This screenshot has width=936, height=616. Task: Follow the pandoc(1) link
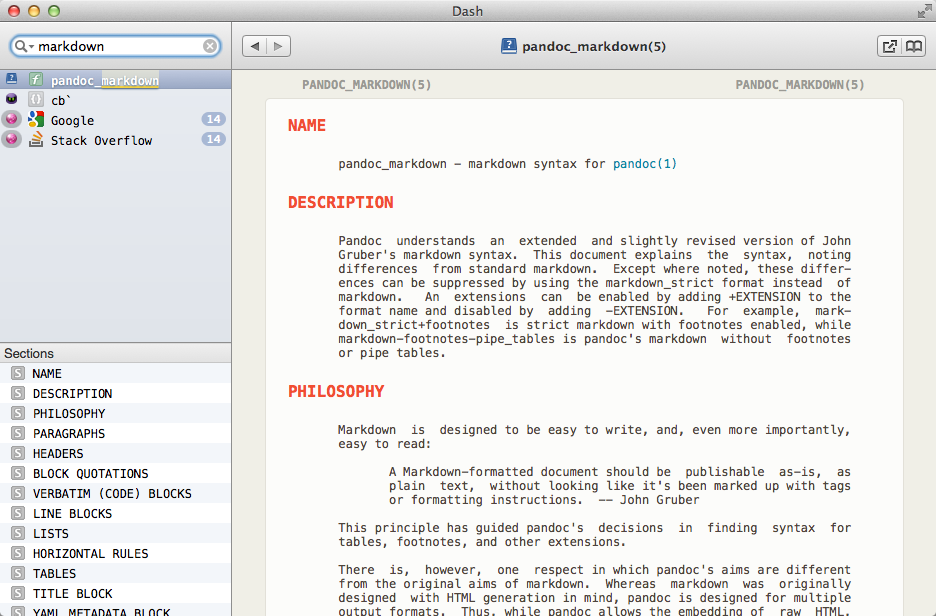645,164
